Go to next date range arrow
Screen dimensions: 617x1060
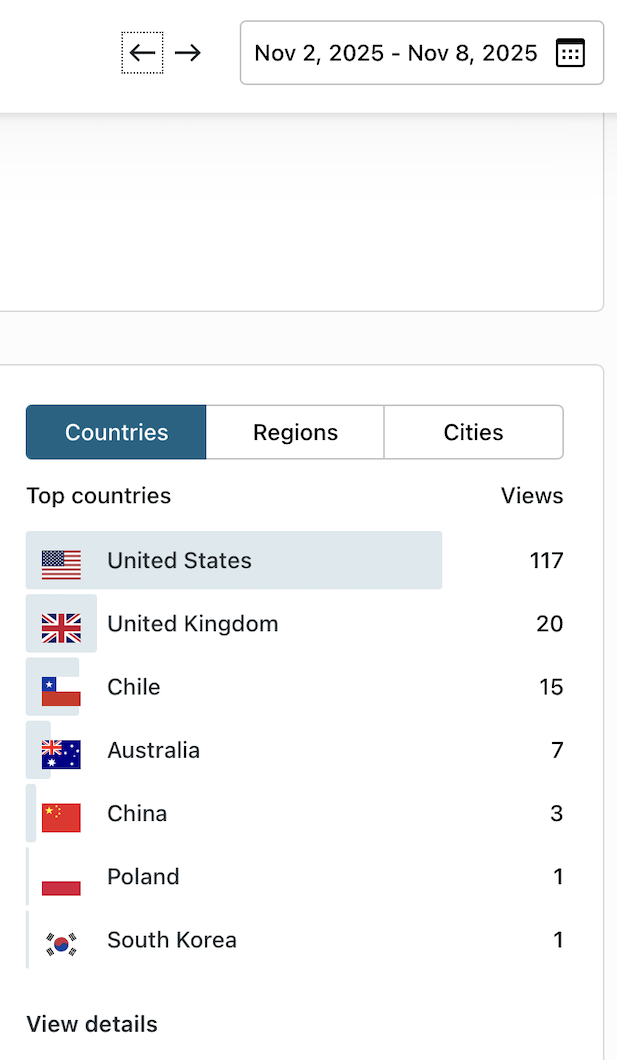pos(188,53)
